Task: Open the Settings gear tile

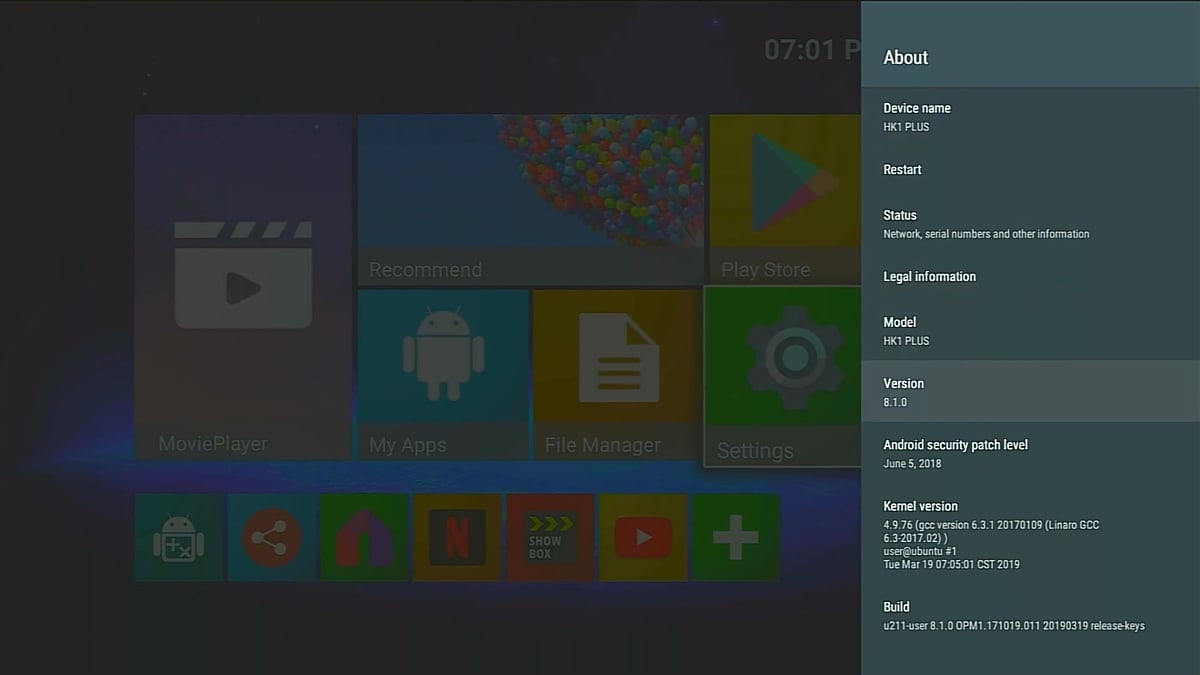Action: [783, 376]
